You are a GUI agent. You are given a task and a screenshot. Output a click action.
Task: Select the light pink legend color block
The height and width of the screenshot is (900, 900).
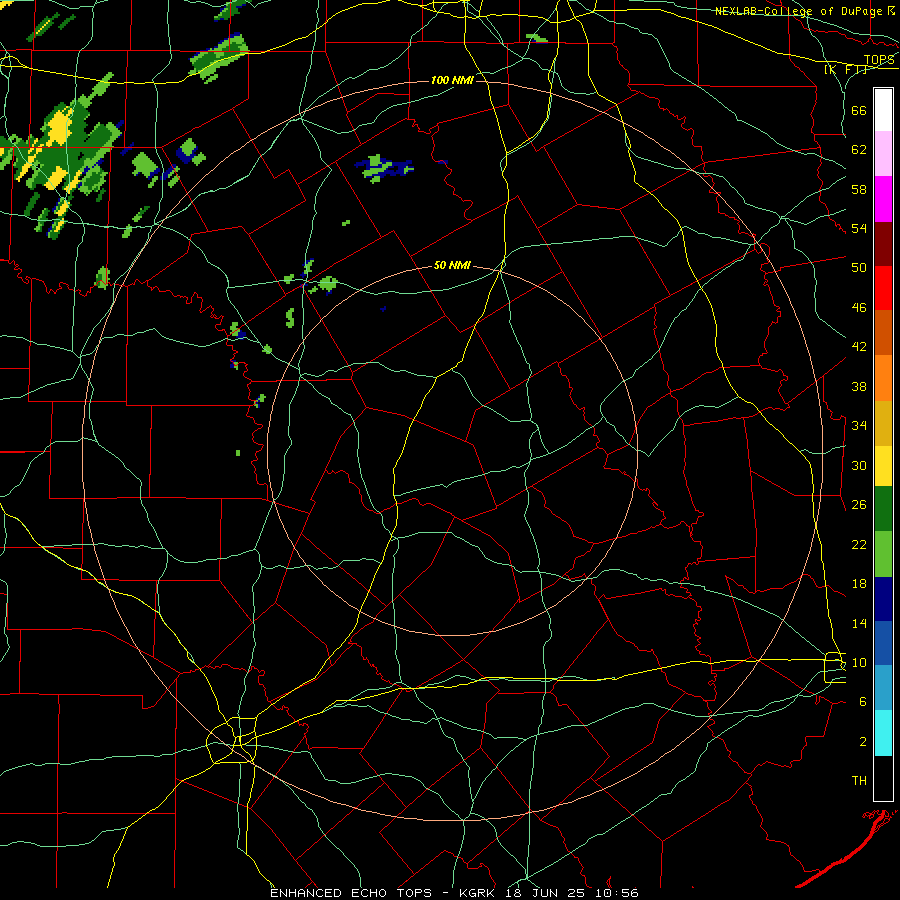[x=883, y=154]
